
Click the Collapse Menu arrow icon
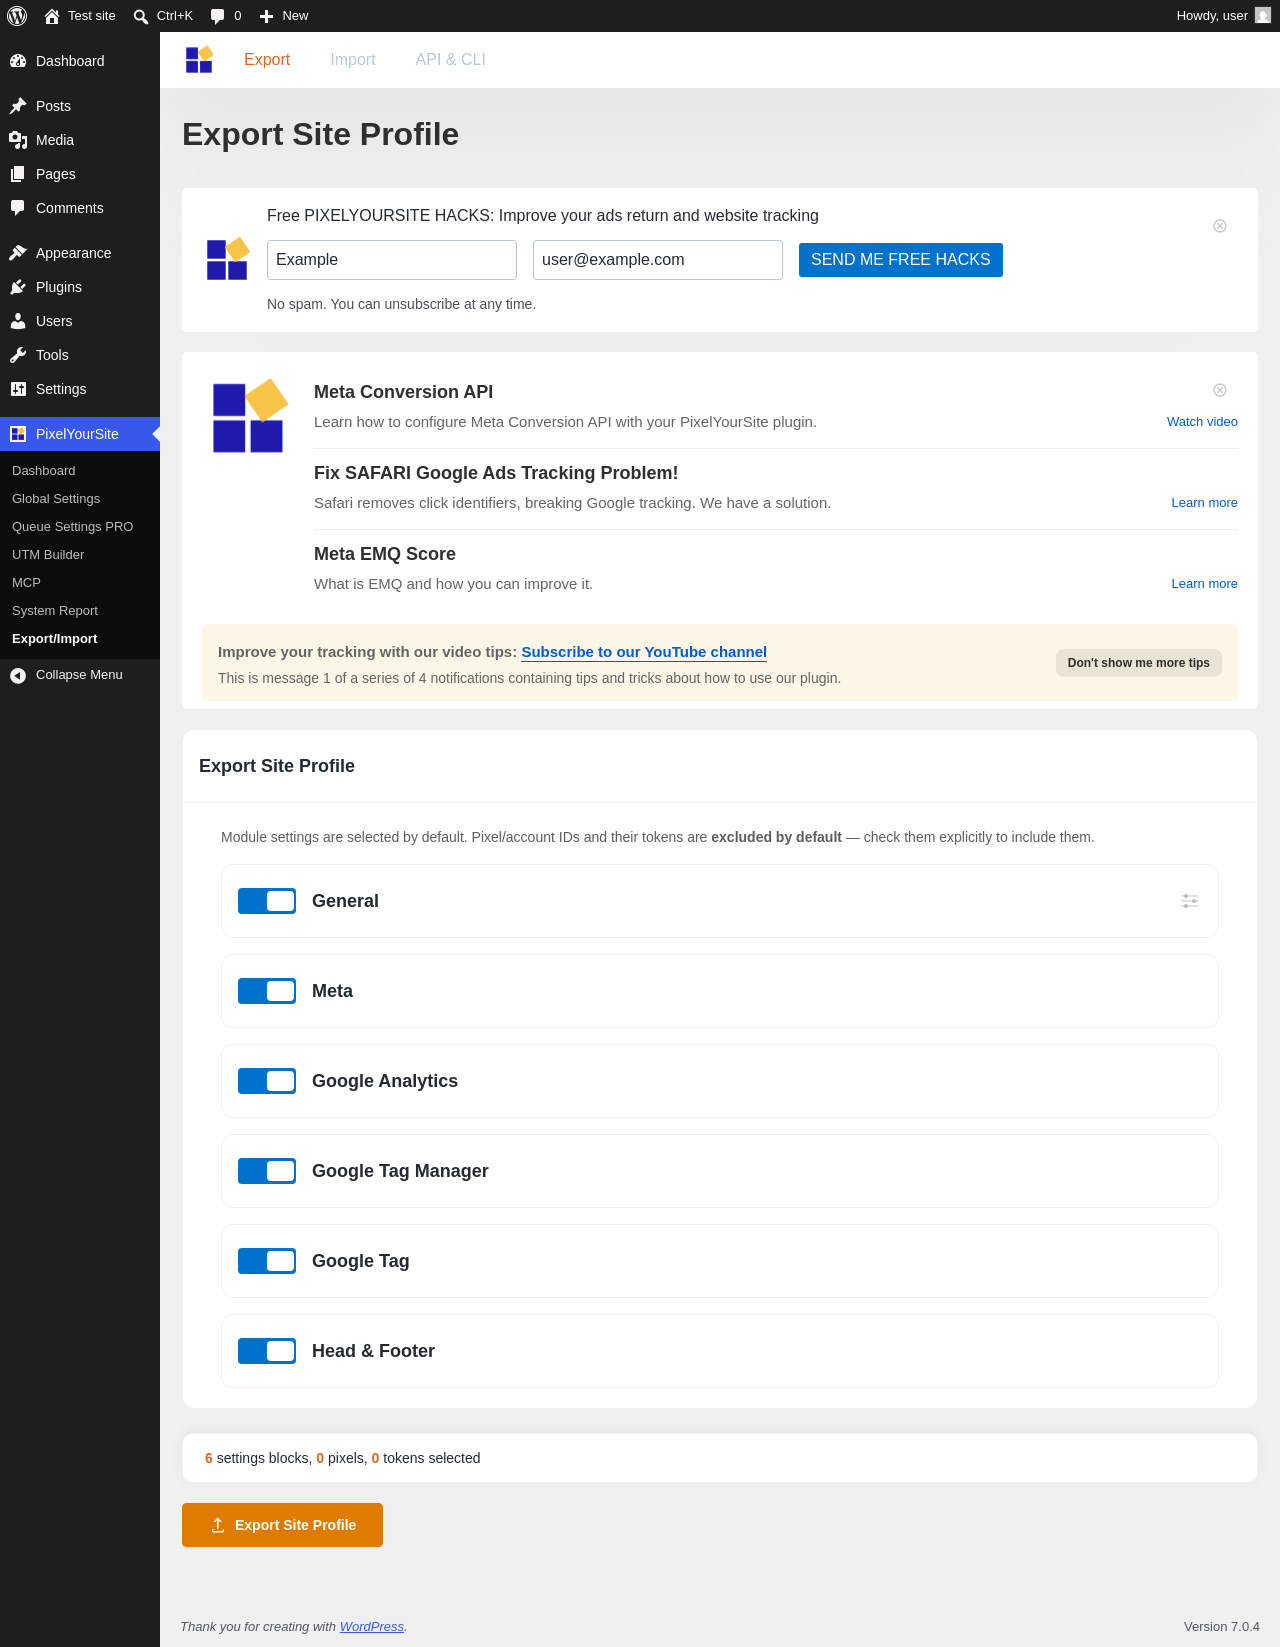pyautogui.click(x=18, y=676)
